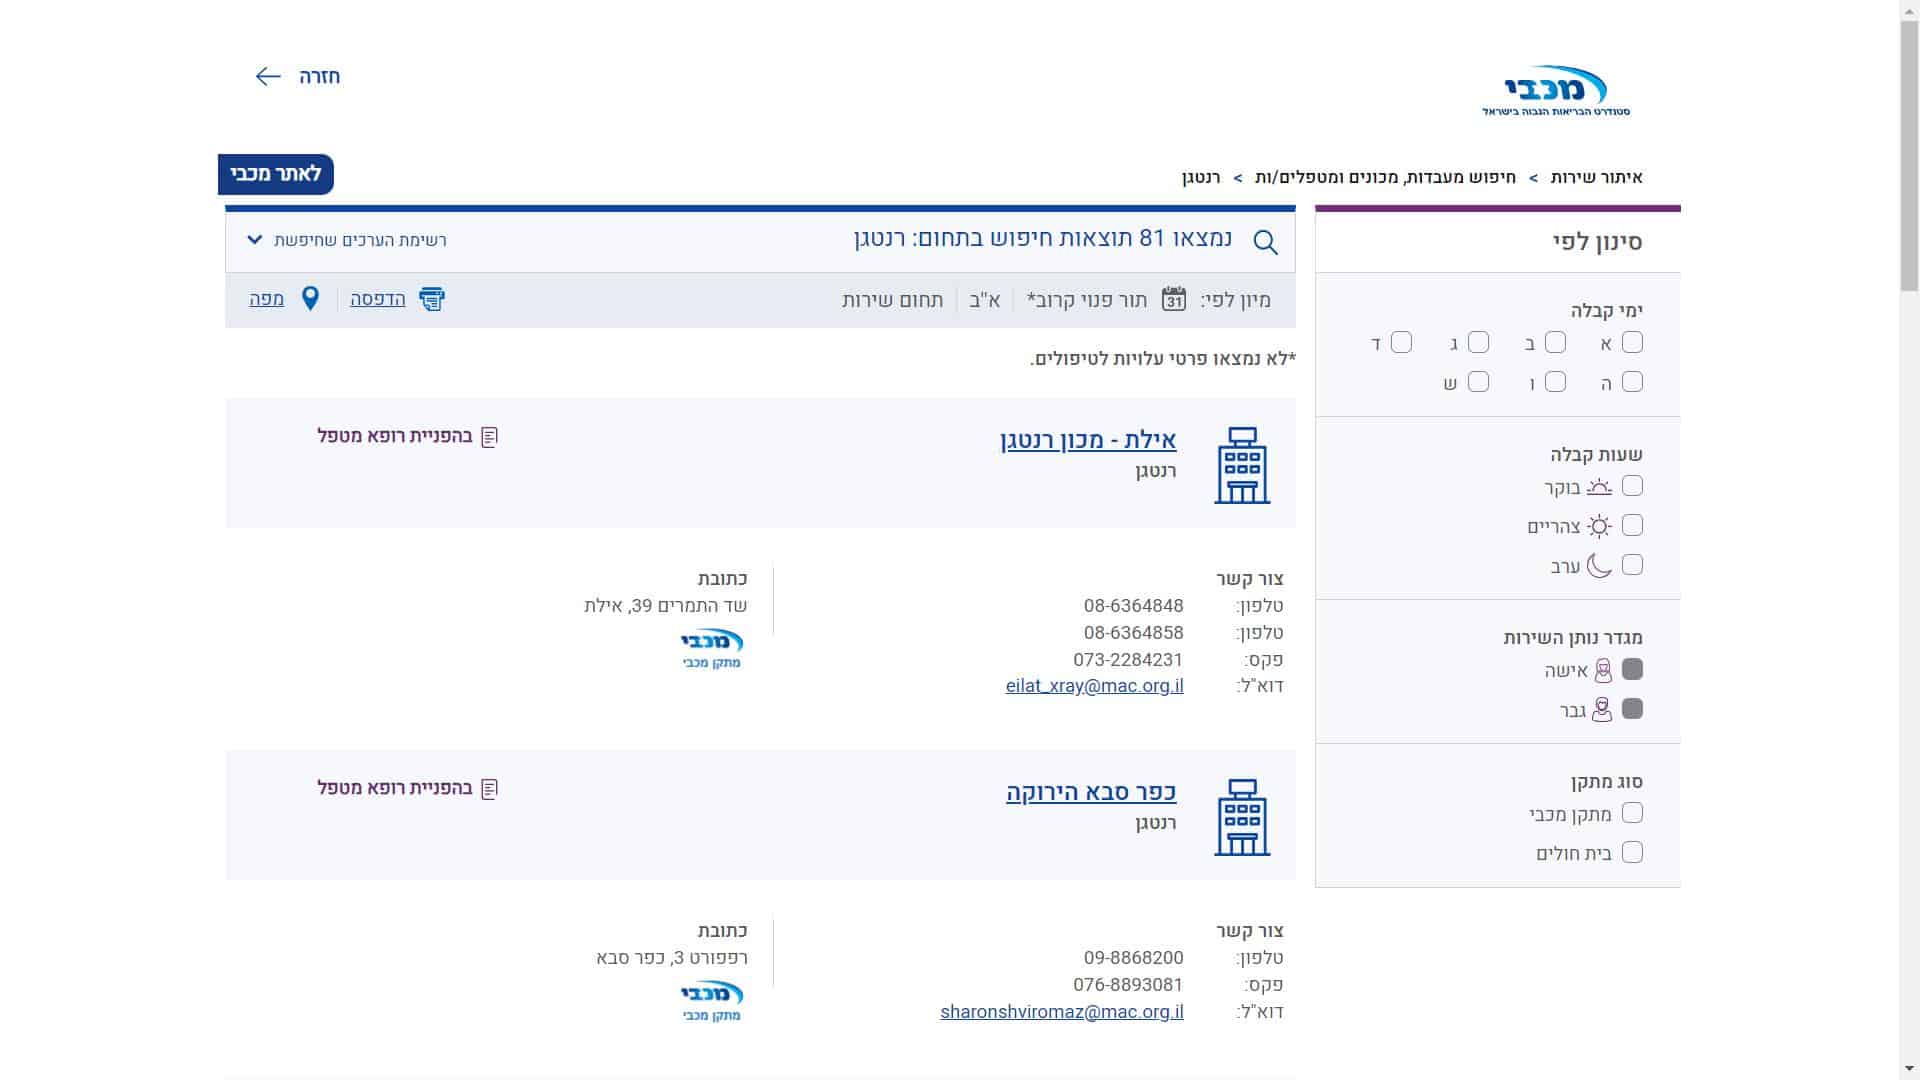This screenshot has width=1920, height=1080.
Task: Click the back arrow next to חזרה
Action: 268,76
